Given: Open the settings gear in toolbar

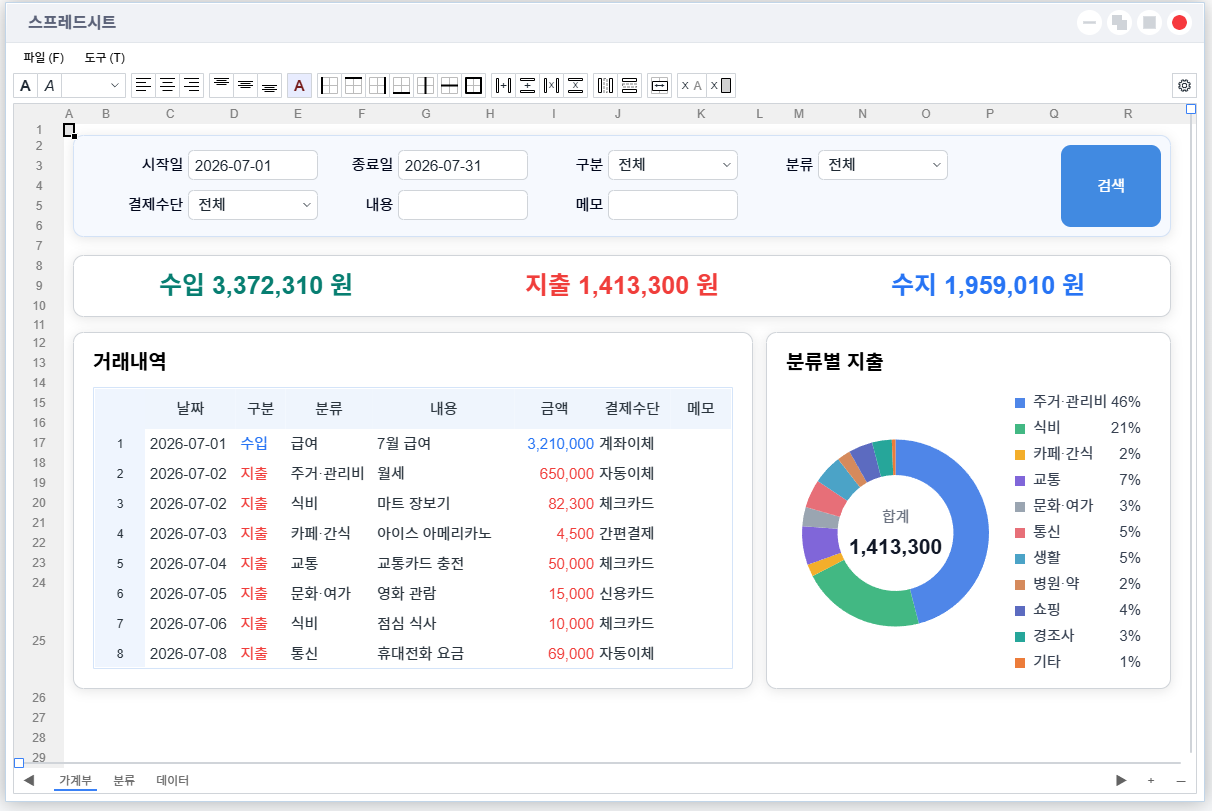Looking at the screenshot, I should [1184, 85].
